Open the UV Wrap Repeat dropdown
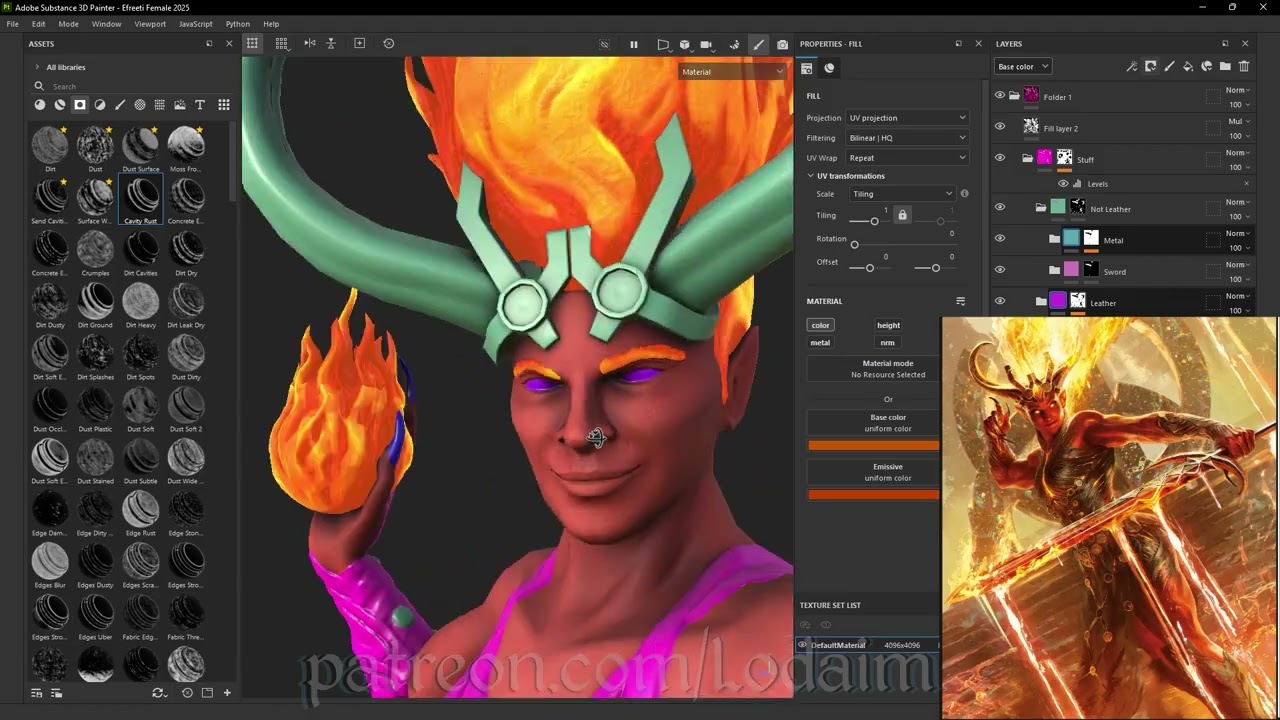This screenshot has width=1280, height=720. click(907, 158)
